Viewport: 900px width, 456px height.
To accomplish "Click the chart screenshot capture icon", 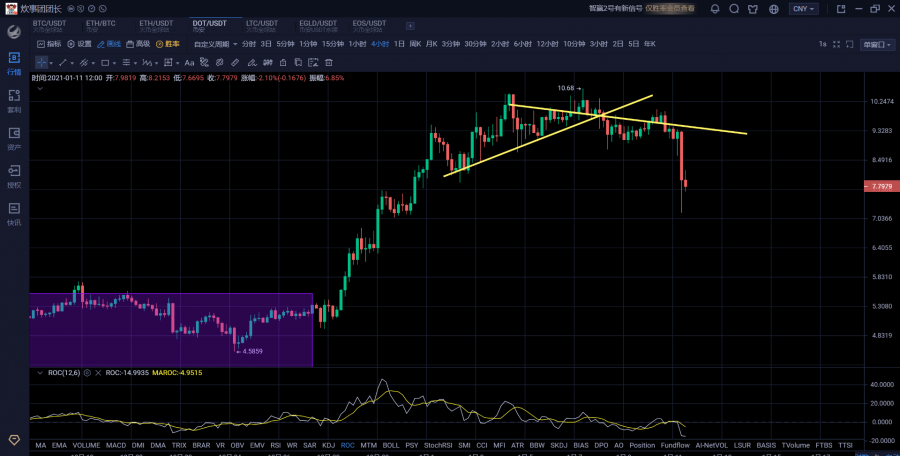I will point(850,44).
